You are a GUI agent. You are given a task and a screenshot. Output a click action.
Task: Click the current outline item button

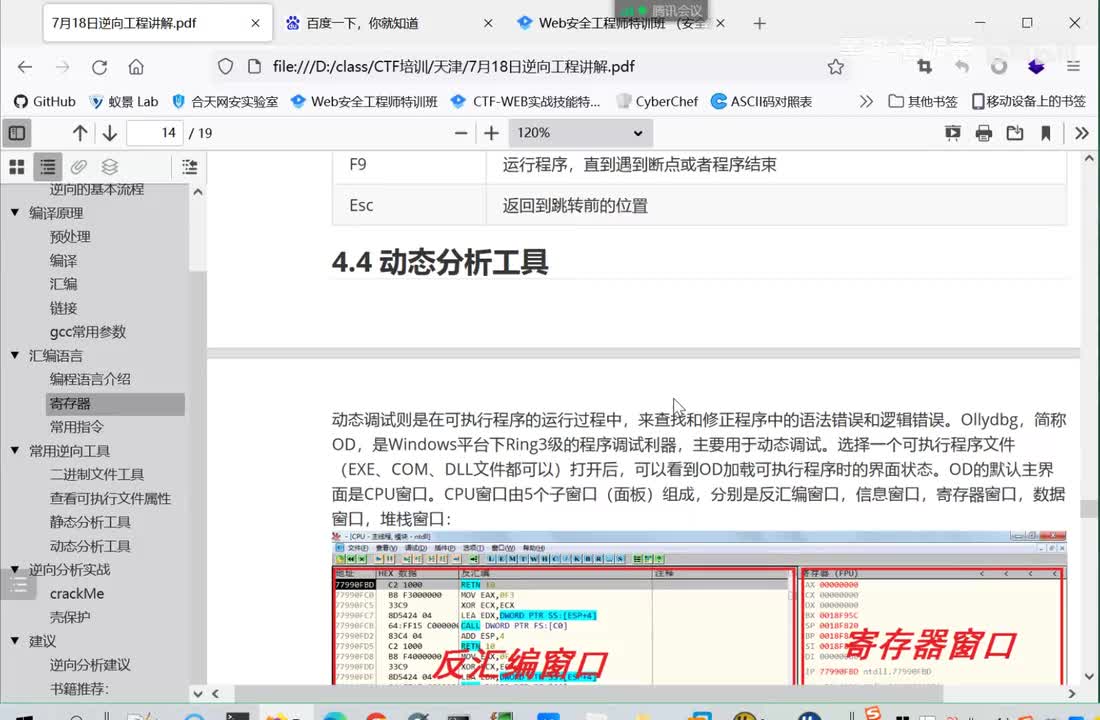[189, 166]
